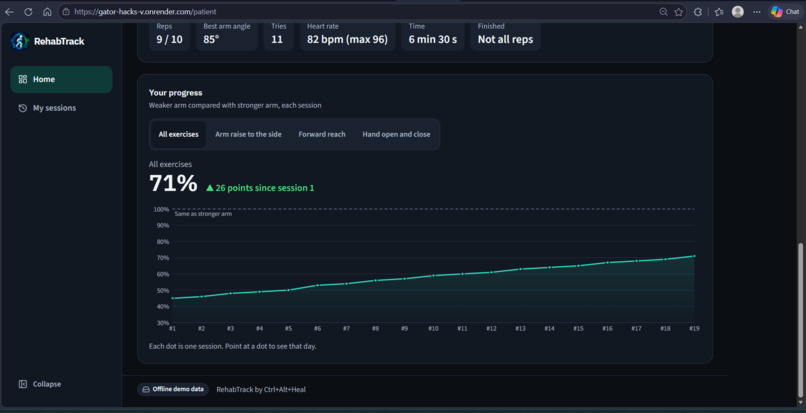This screenshot has width=806, height=413.
Task: Click the Home grid icon in sidebar
Action: click(23, 79)
